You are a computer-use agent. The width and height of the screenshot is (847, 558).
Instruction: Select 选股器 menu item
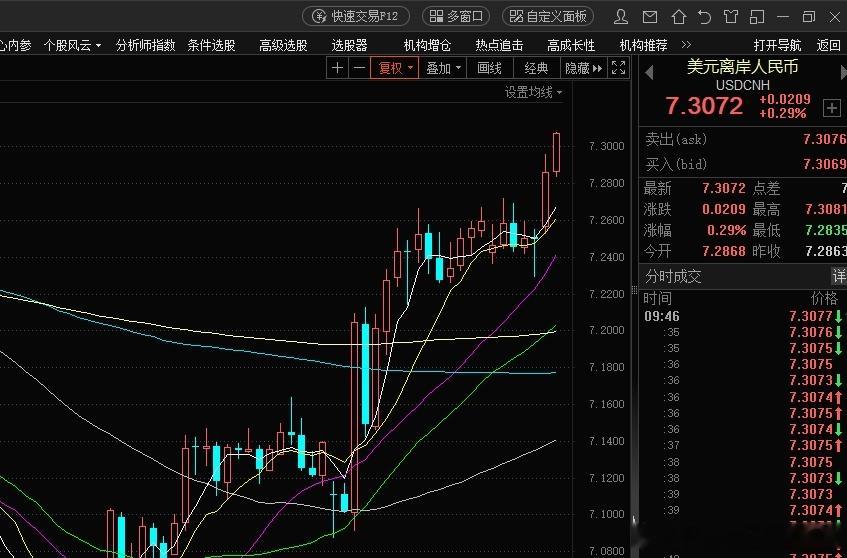click(349, 45)
